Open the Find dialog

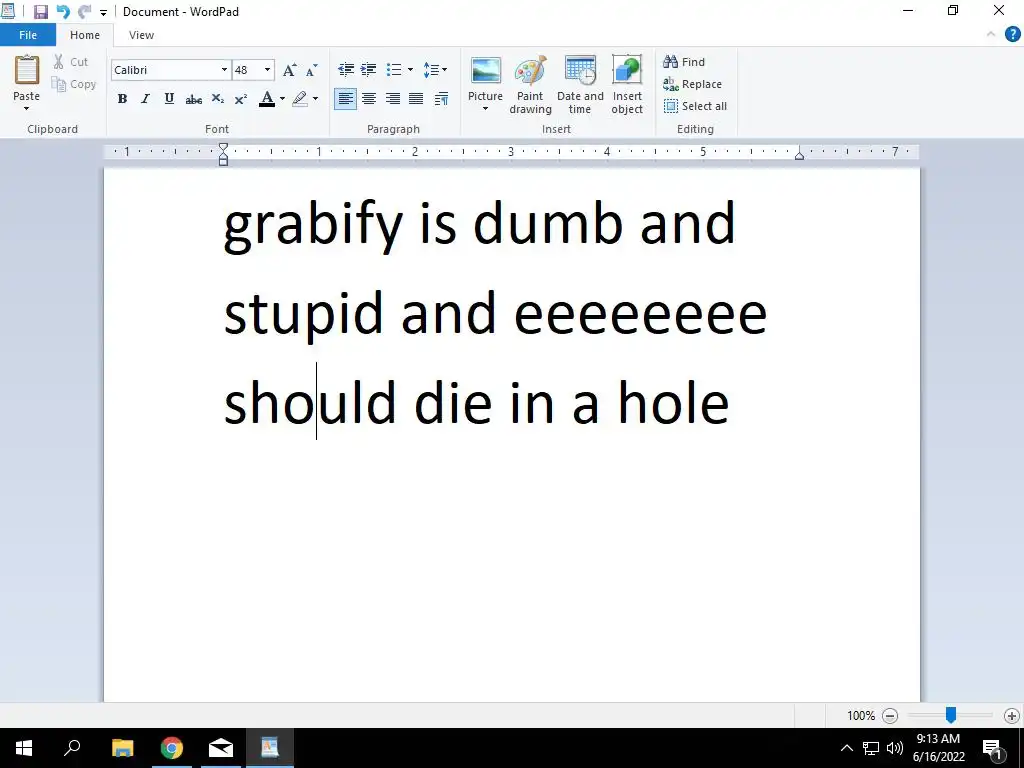tap(684, 62)
